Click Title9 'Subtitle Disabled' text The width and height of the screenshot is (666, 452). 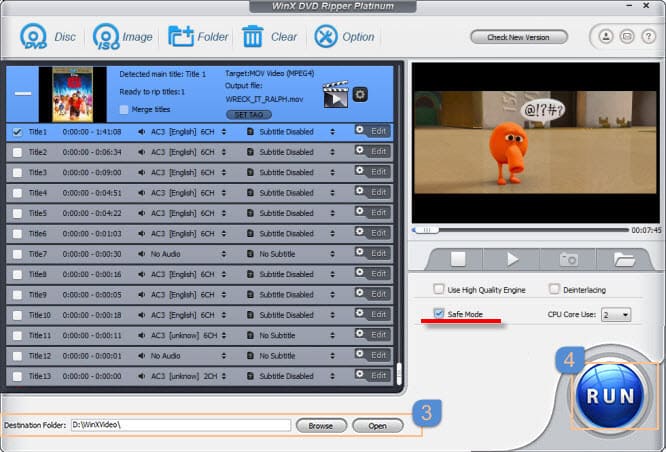286,295
